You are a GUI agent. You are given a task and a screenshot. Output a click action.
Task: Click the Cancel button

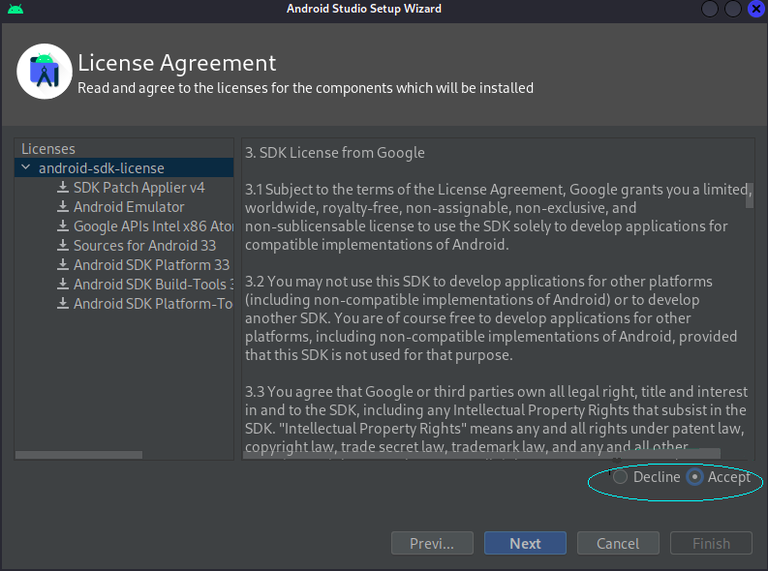[x=617, y=544]
